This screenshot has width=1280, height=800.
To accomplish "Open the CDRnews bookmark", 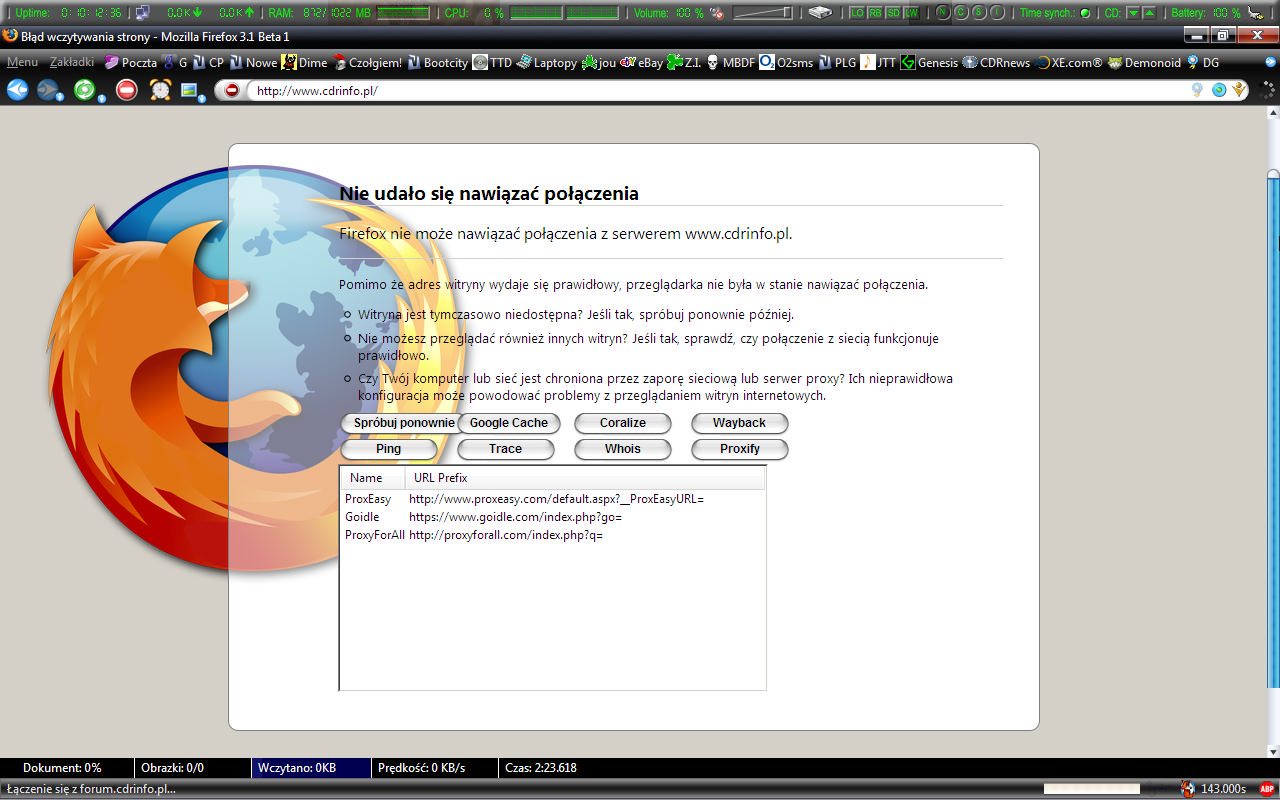I will [x=996, y=62].
